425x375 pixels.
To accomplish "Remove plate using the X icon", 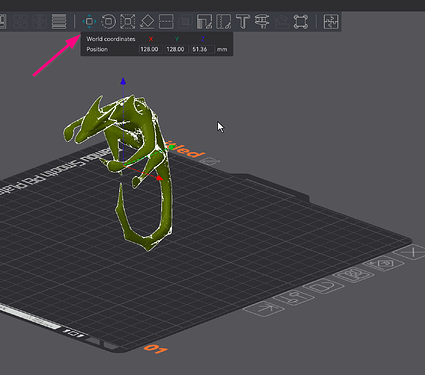I will tap(413, 252).
